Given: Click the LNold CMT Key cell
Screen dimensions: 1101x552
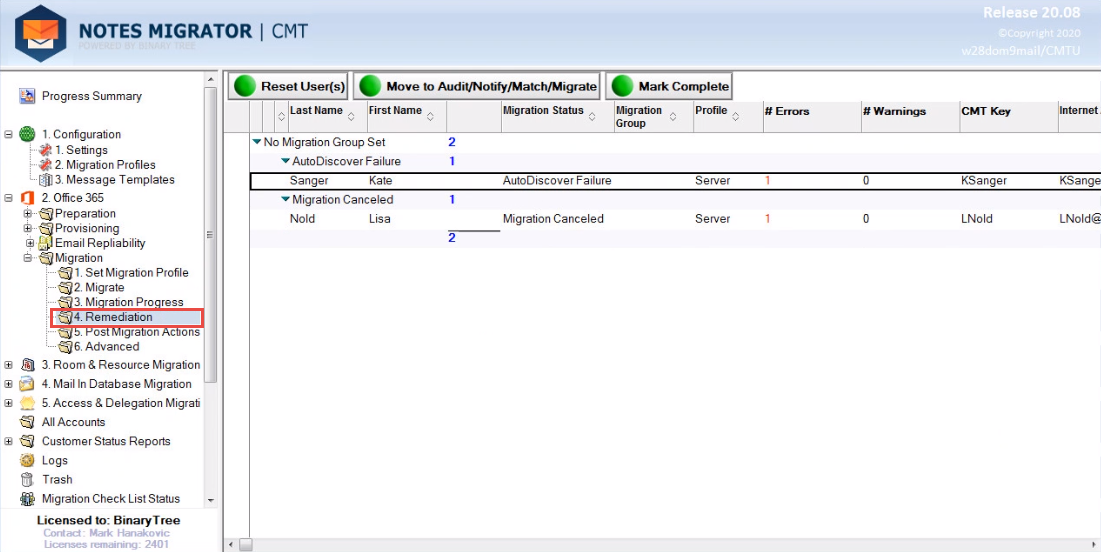Looking at the screenshot, I should 977,218.
